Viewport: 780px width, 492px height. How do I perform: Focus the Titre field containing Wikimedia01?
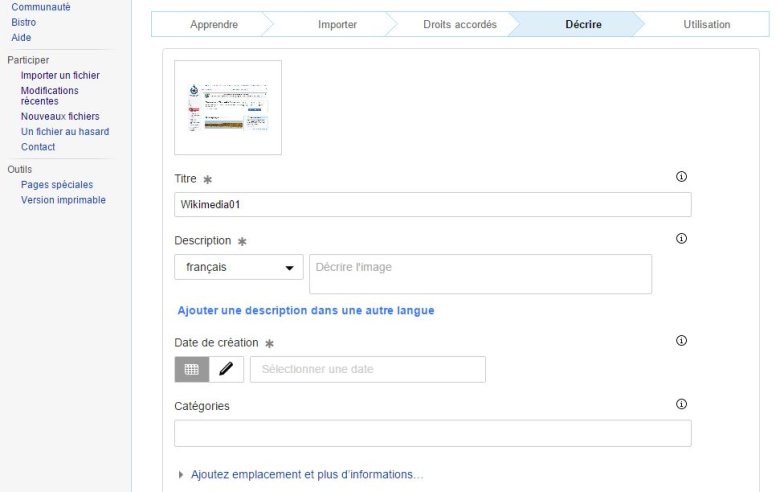coord(433,204)
